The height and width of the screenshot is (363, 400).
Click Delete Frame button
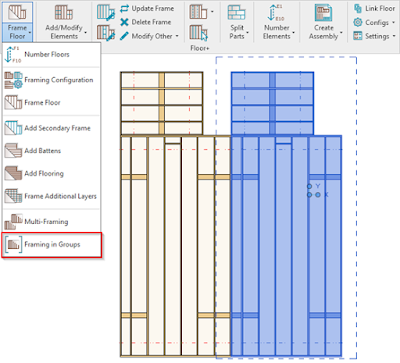click(x=145, y=22)
